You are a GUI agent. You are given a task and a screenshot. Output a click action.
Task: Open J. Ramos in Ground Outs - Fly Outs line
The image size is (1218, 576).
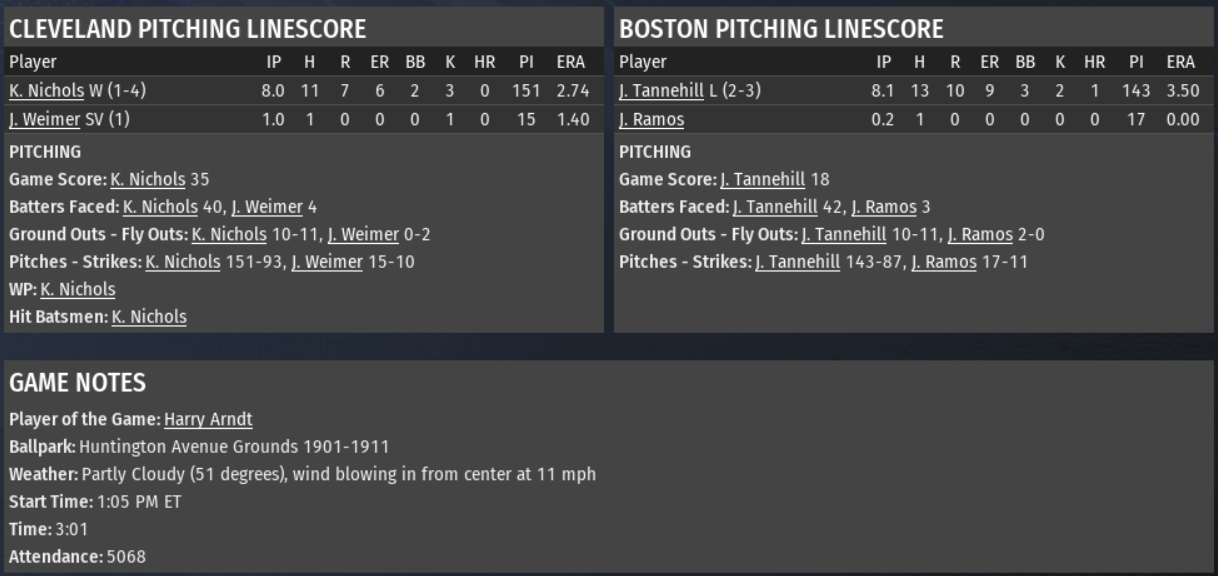coord(980,235)
